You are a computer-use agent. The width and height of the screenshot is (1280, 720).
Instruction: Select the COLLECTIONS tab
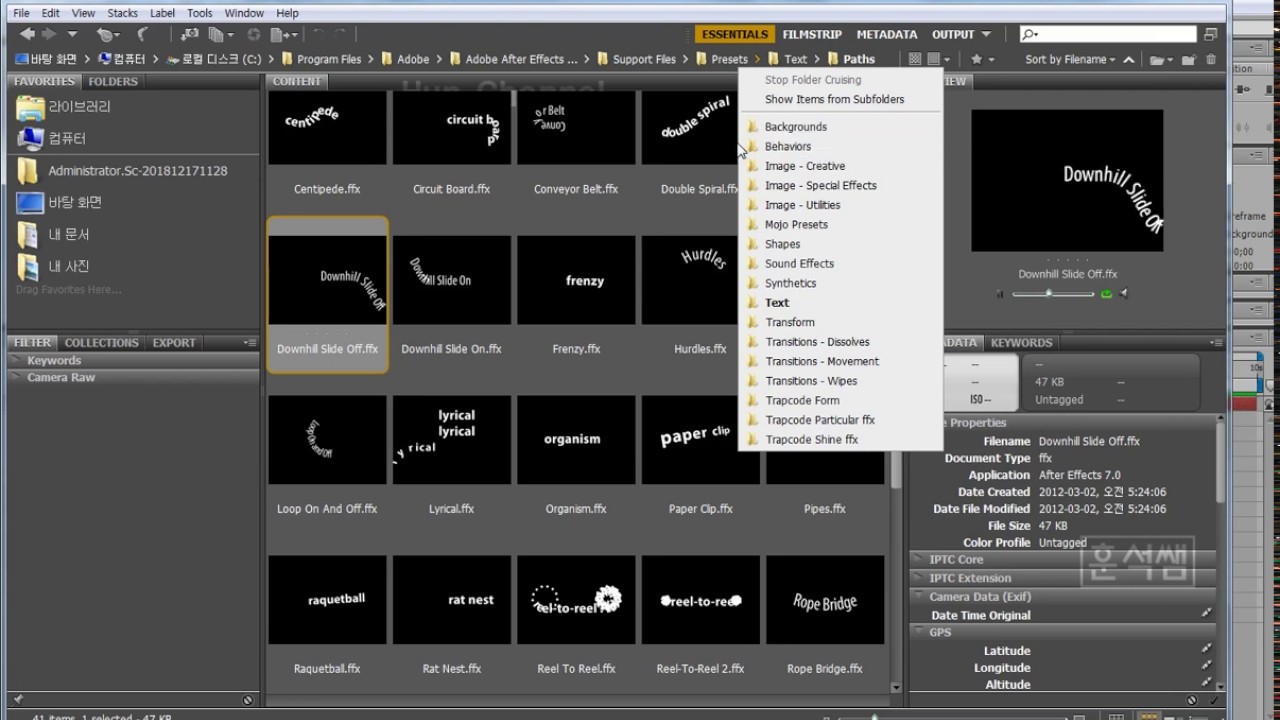101,342
